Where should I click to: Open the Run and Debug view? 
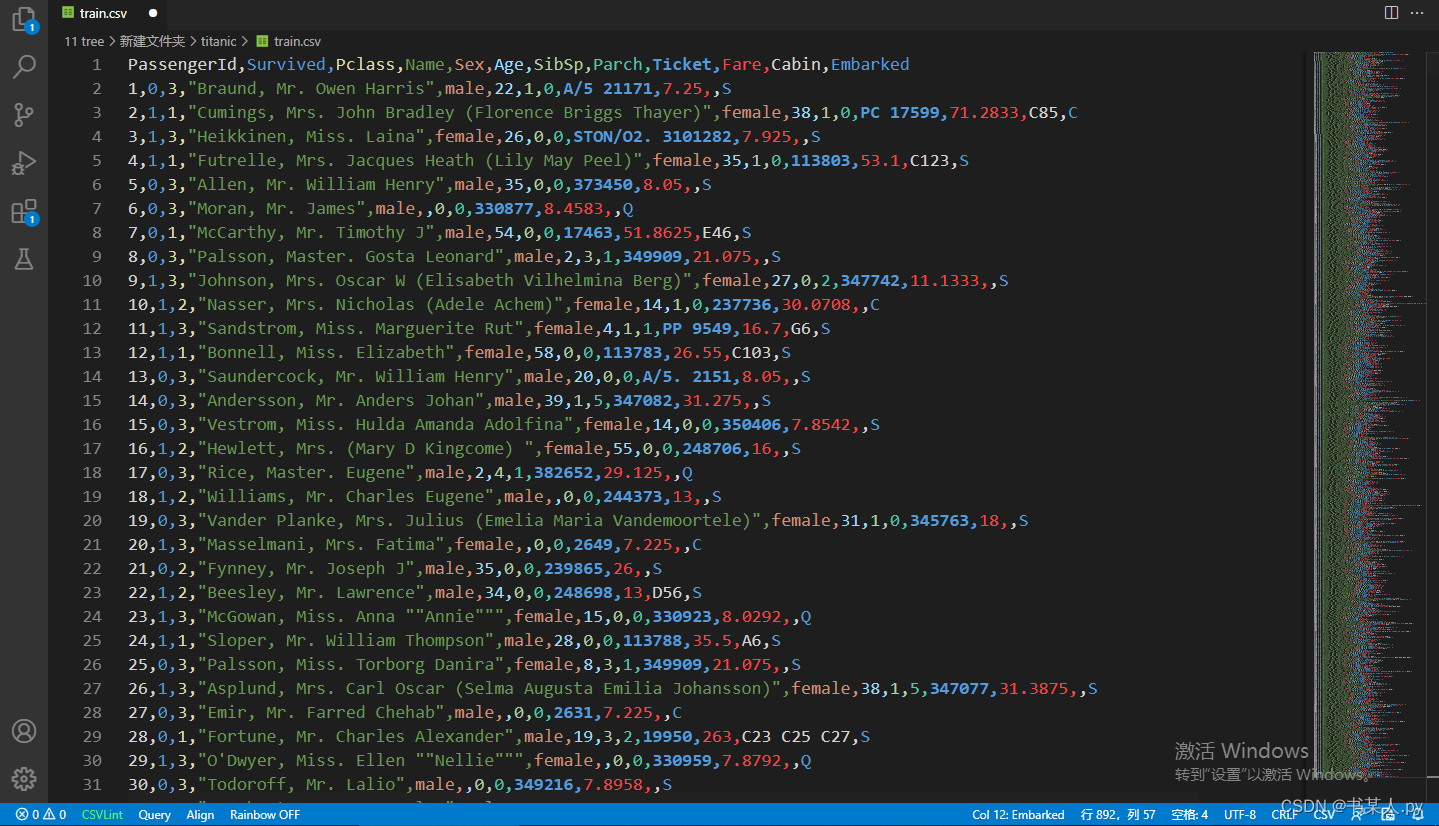point(24,163)
